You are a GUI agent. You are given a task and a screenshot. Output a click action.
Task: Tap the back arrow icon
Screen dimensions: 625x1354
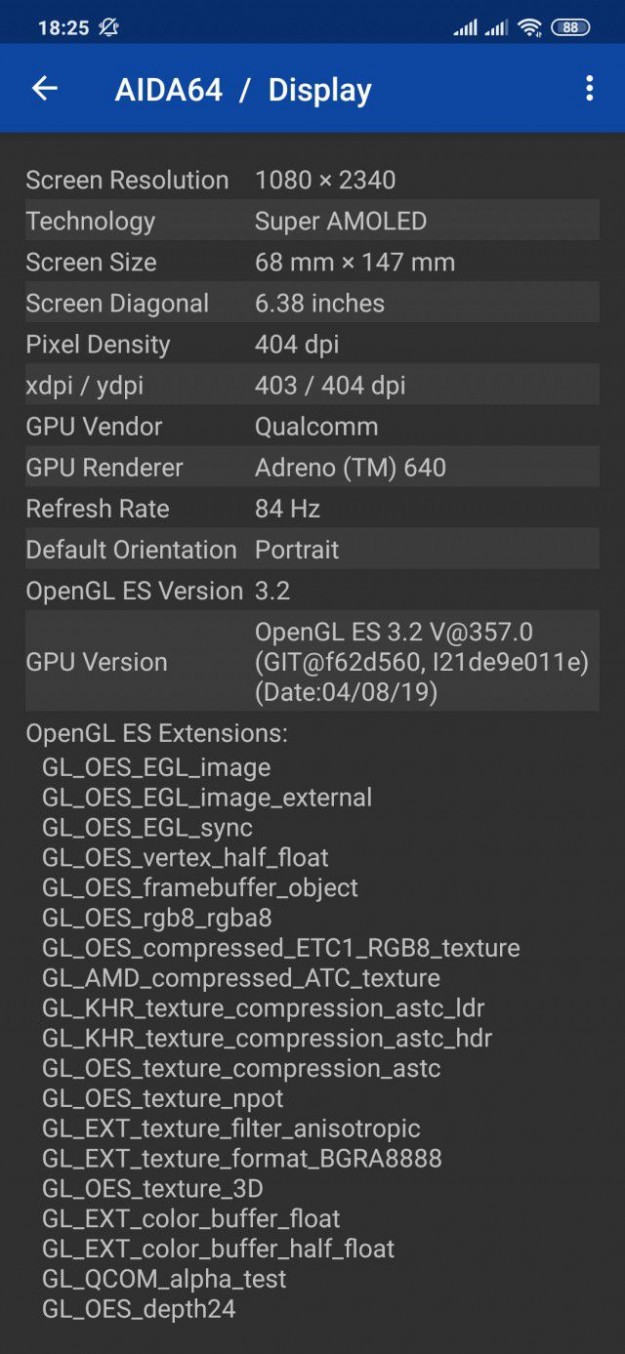[x=45, y=89]
